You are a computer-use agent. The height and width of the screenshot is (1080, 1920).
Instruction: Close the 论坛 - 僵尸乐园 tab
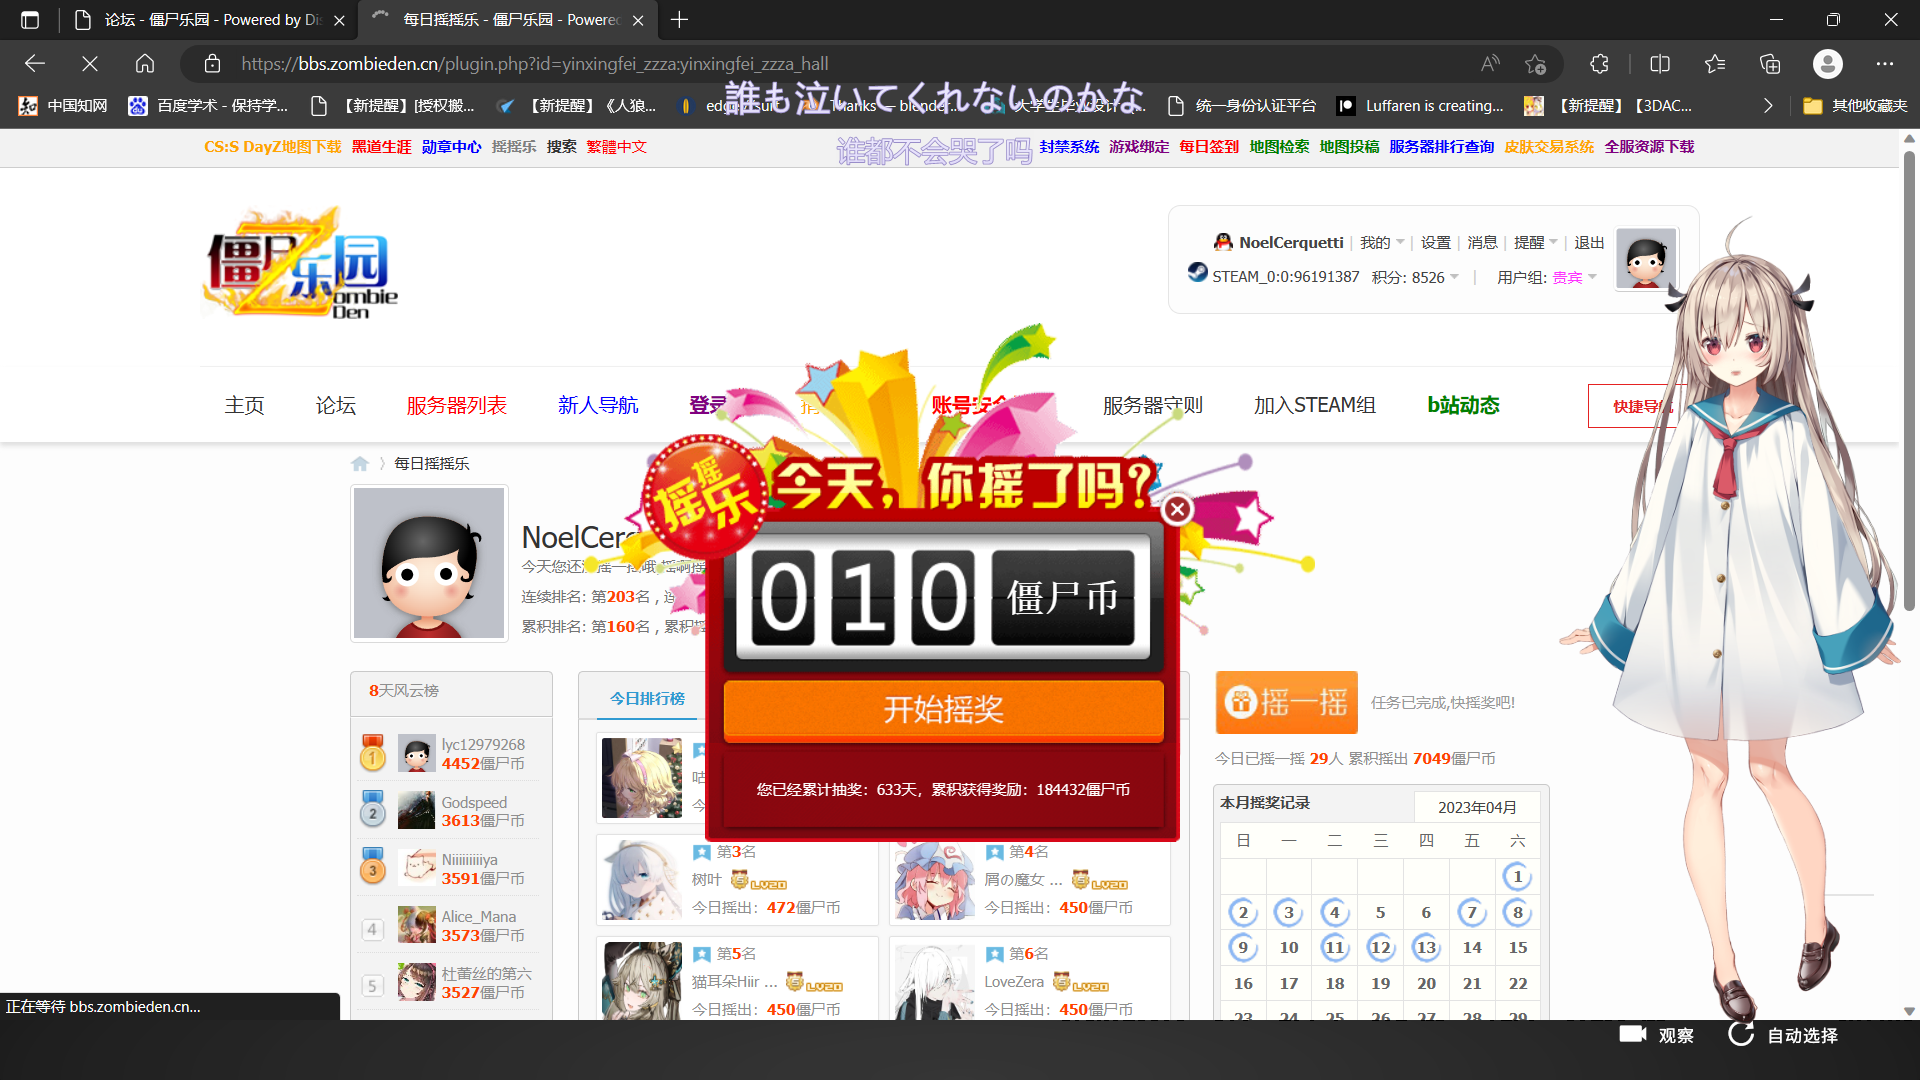(x=339, y=20)
